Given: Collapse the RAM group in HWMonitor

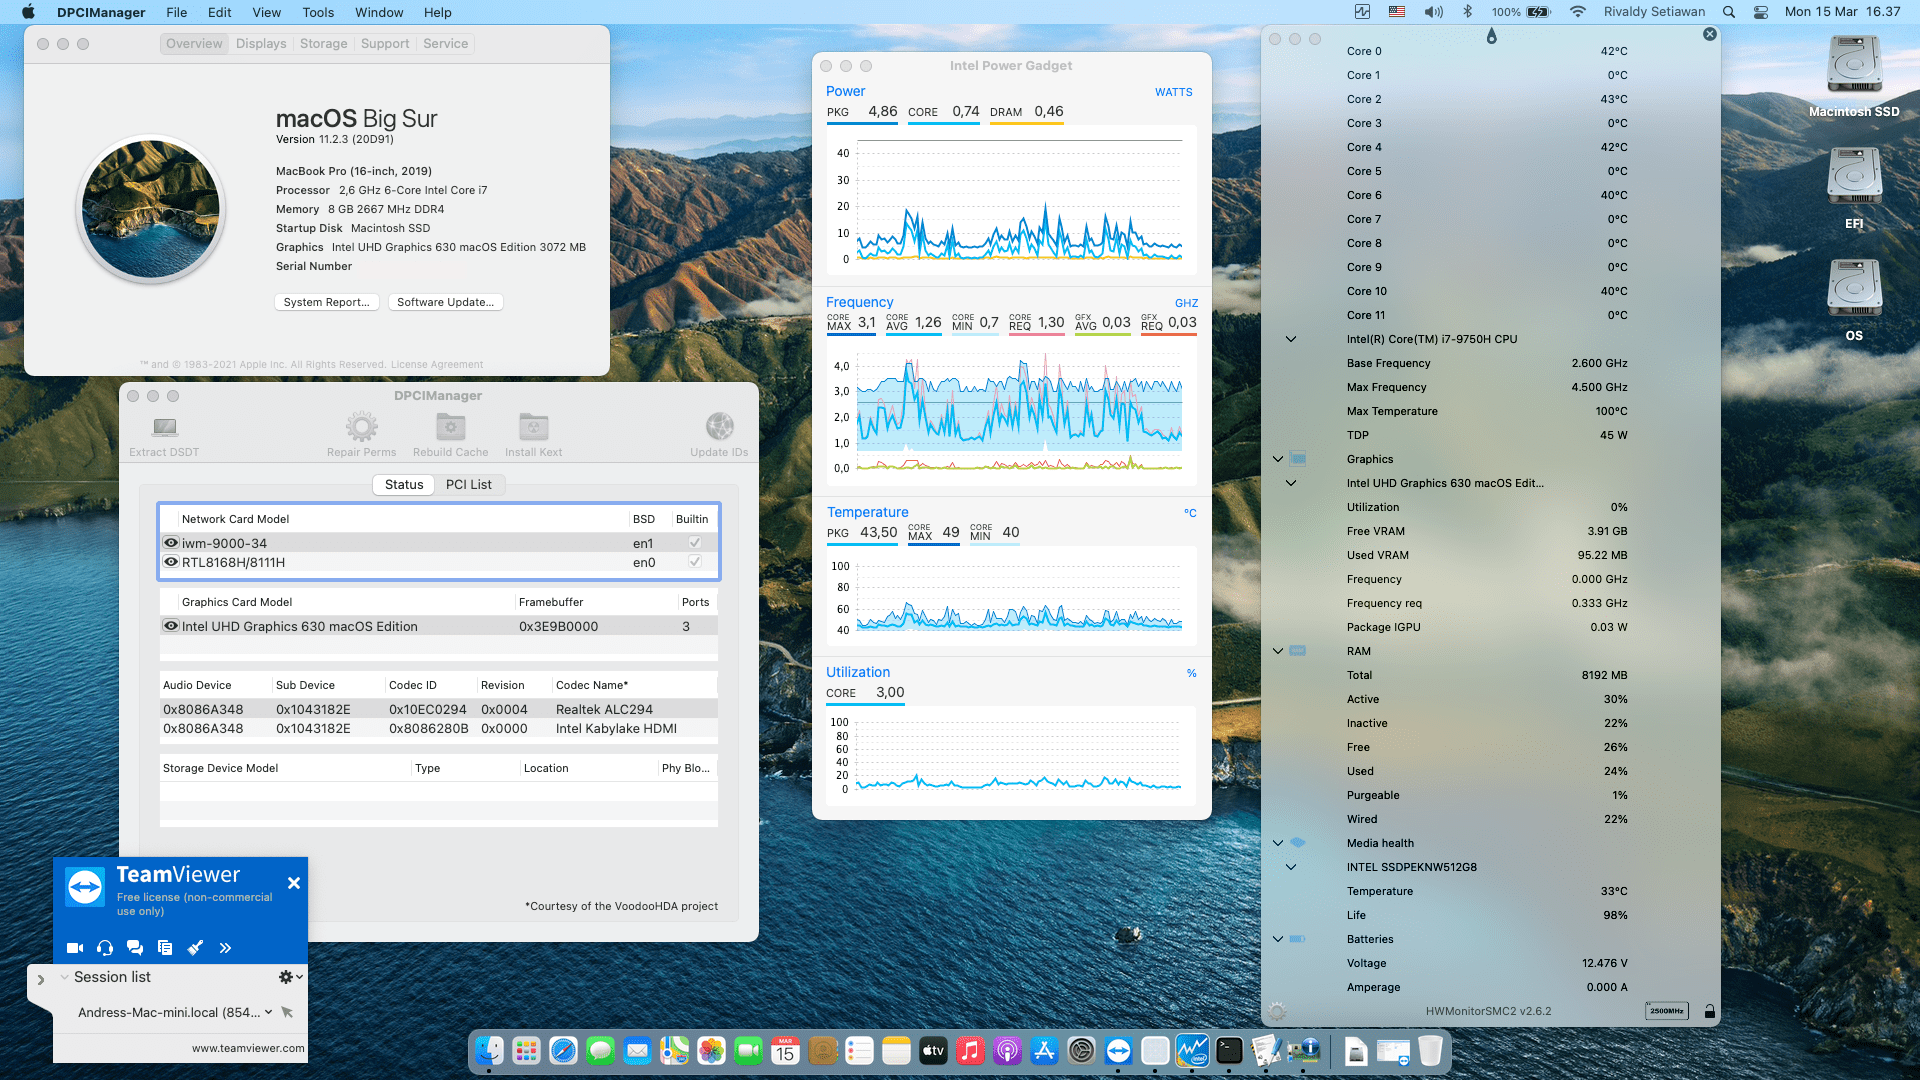Looking at the screenshot, I should click(1278, 651).
